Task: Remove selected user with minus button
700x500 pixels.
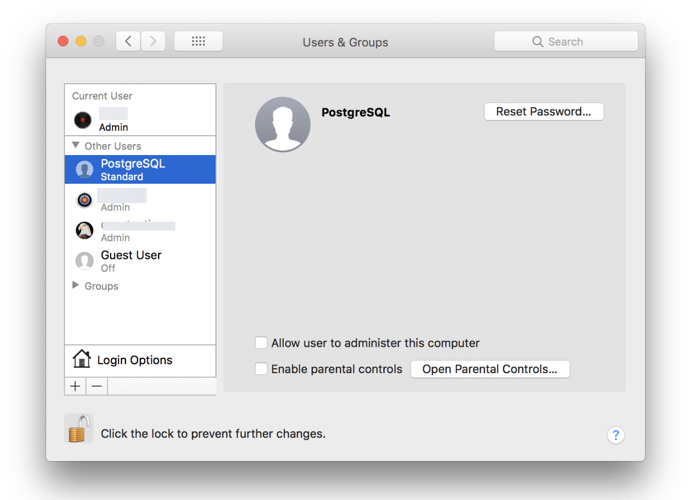Action: [97, 386]
